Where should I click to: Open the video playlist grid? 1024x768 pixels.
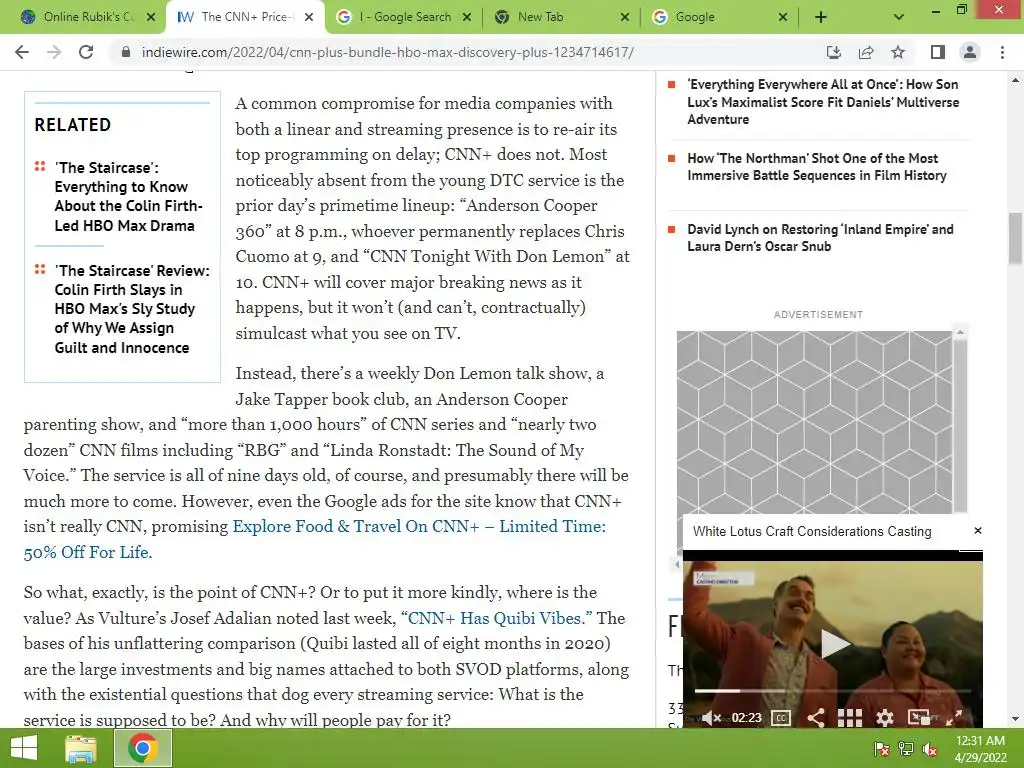tap(850, 718)
